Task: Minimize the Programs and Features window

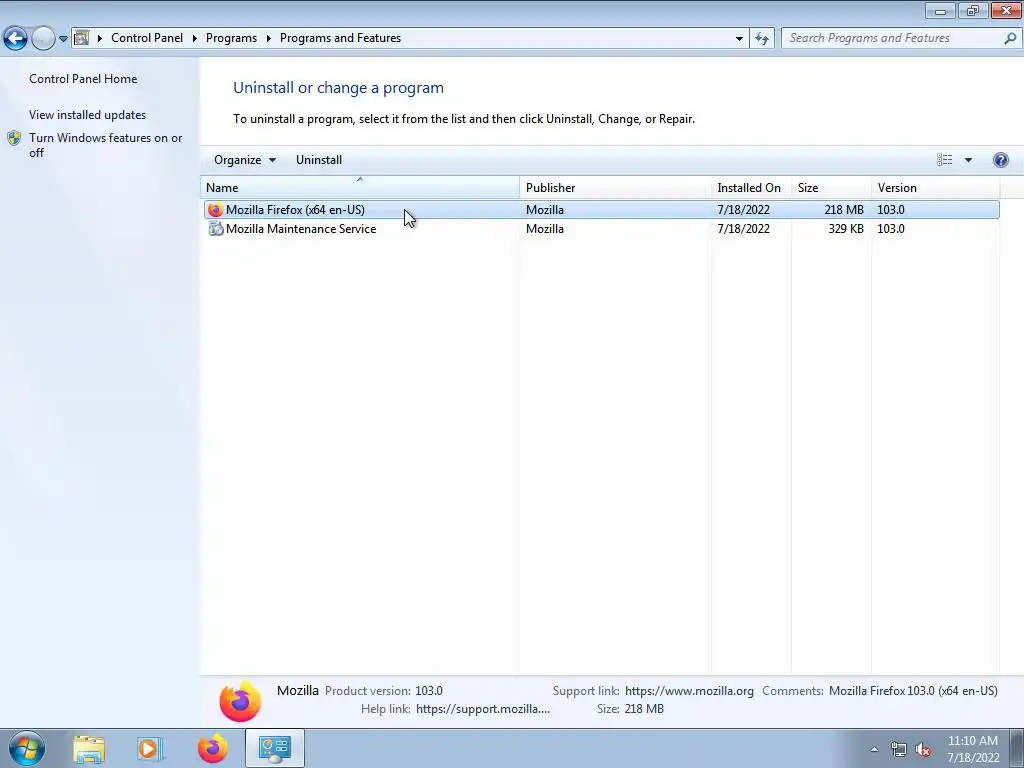Action: click(940, 10)
